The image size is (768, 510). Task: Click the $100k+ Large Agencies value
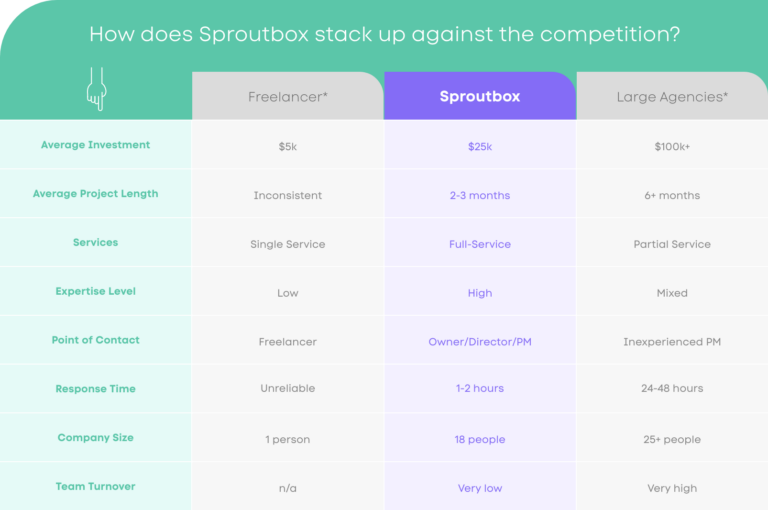672,147
